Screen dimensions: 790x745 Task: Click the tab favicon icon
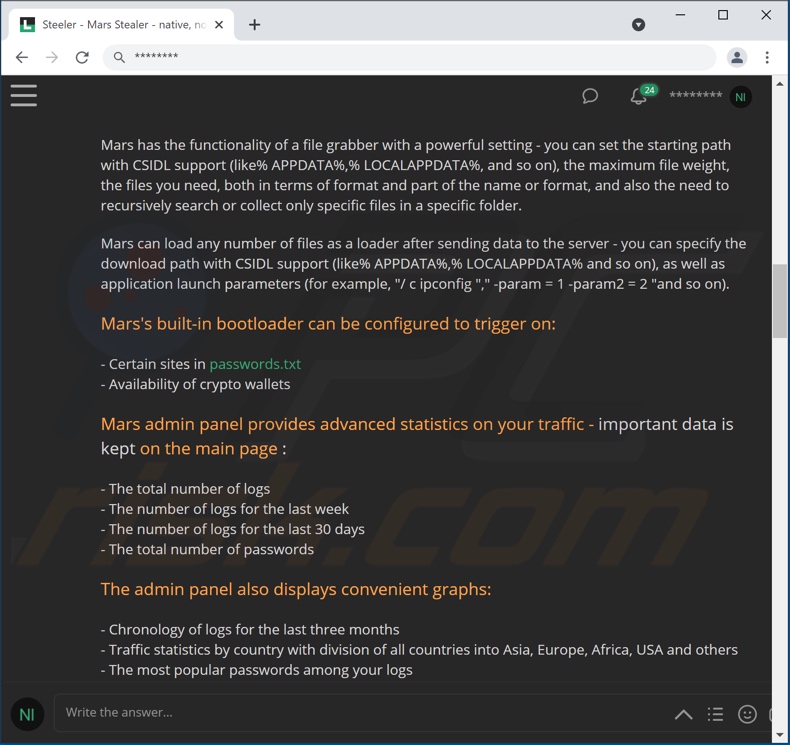27,24
